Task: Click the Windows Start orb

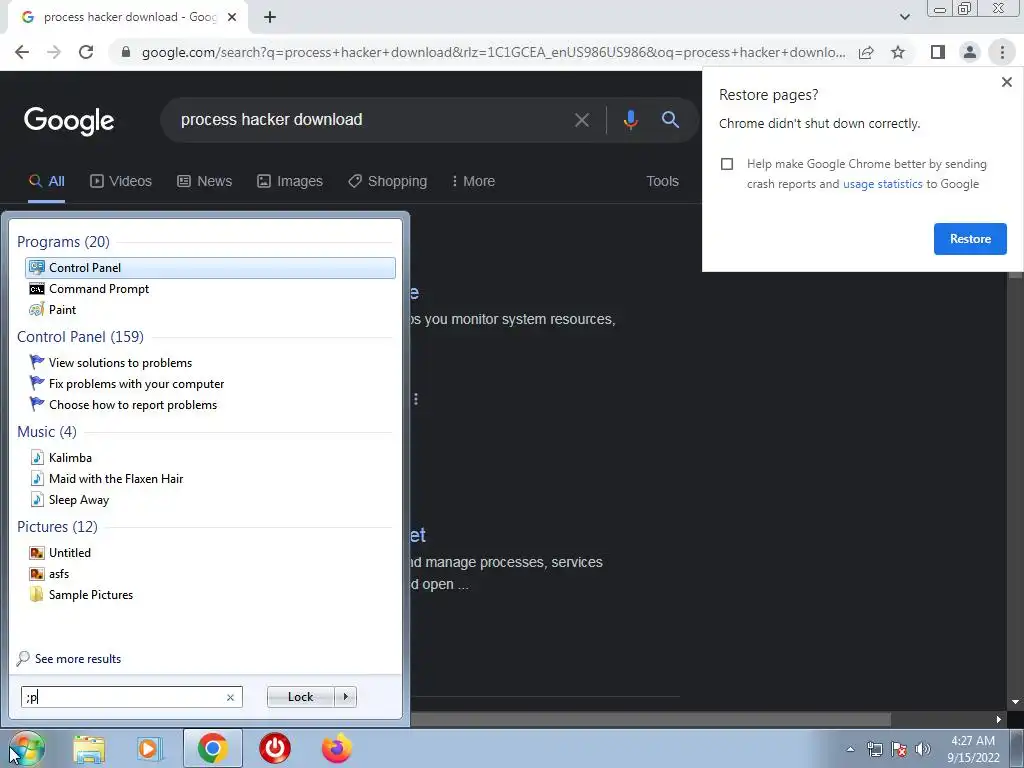Action: point(27,748)
